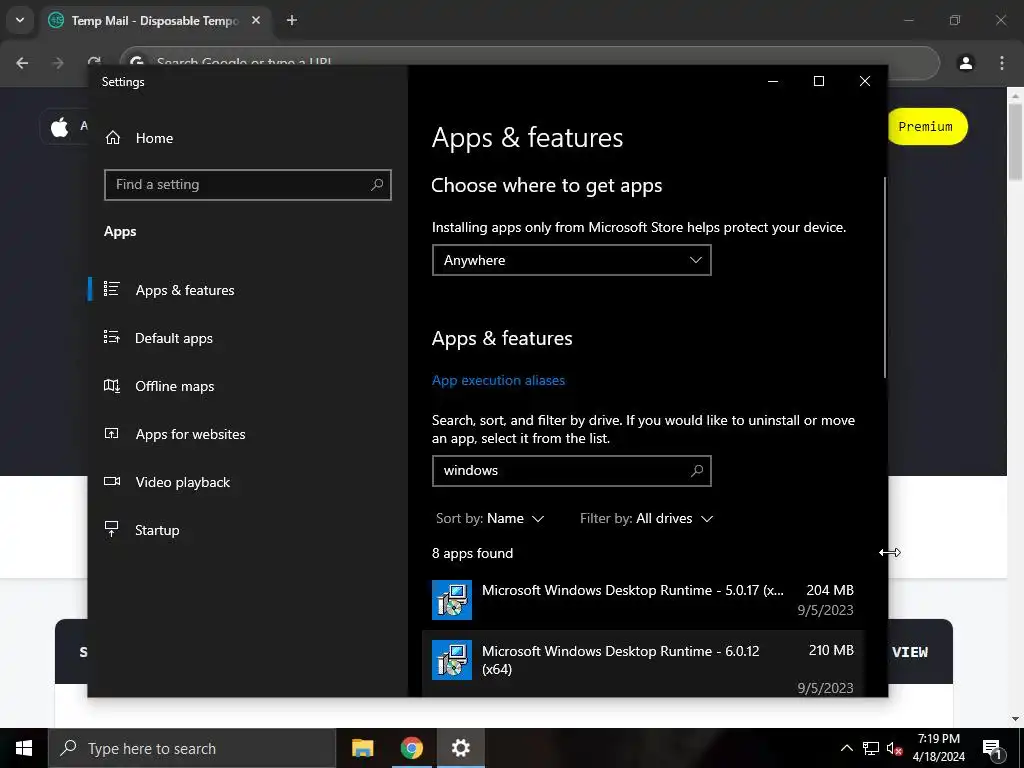Click magnifier icon in Find a setting
The image size is (1024, 768).
tap(377, 185)
